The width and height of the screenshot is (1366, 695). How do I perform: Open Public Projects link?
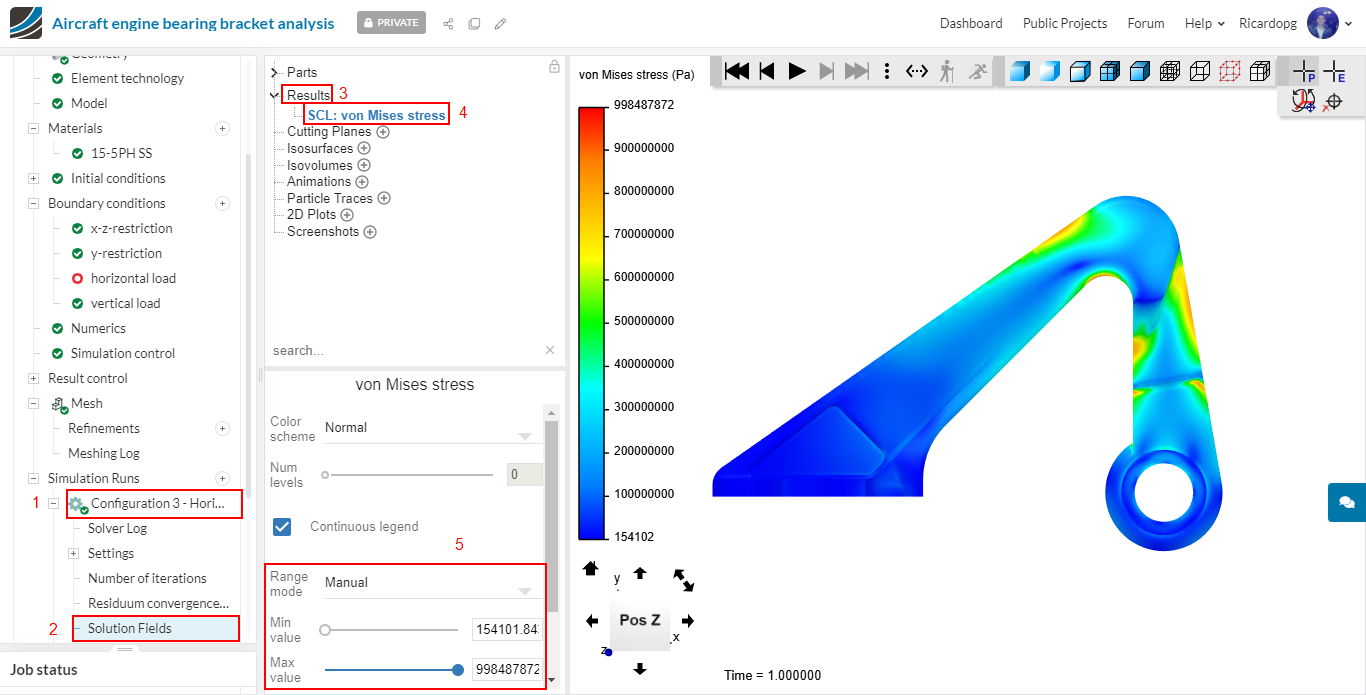tap(1065, 23)
